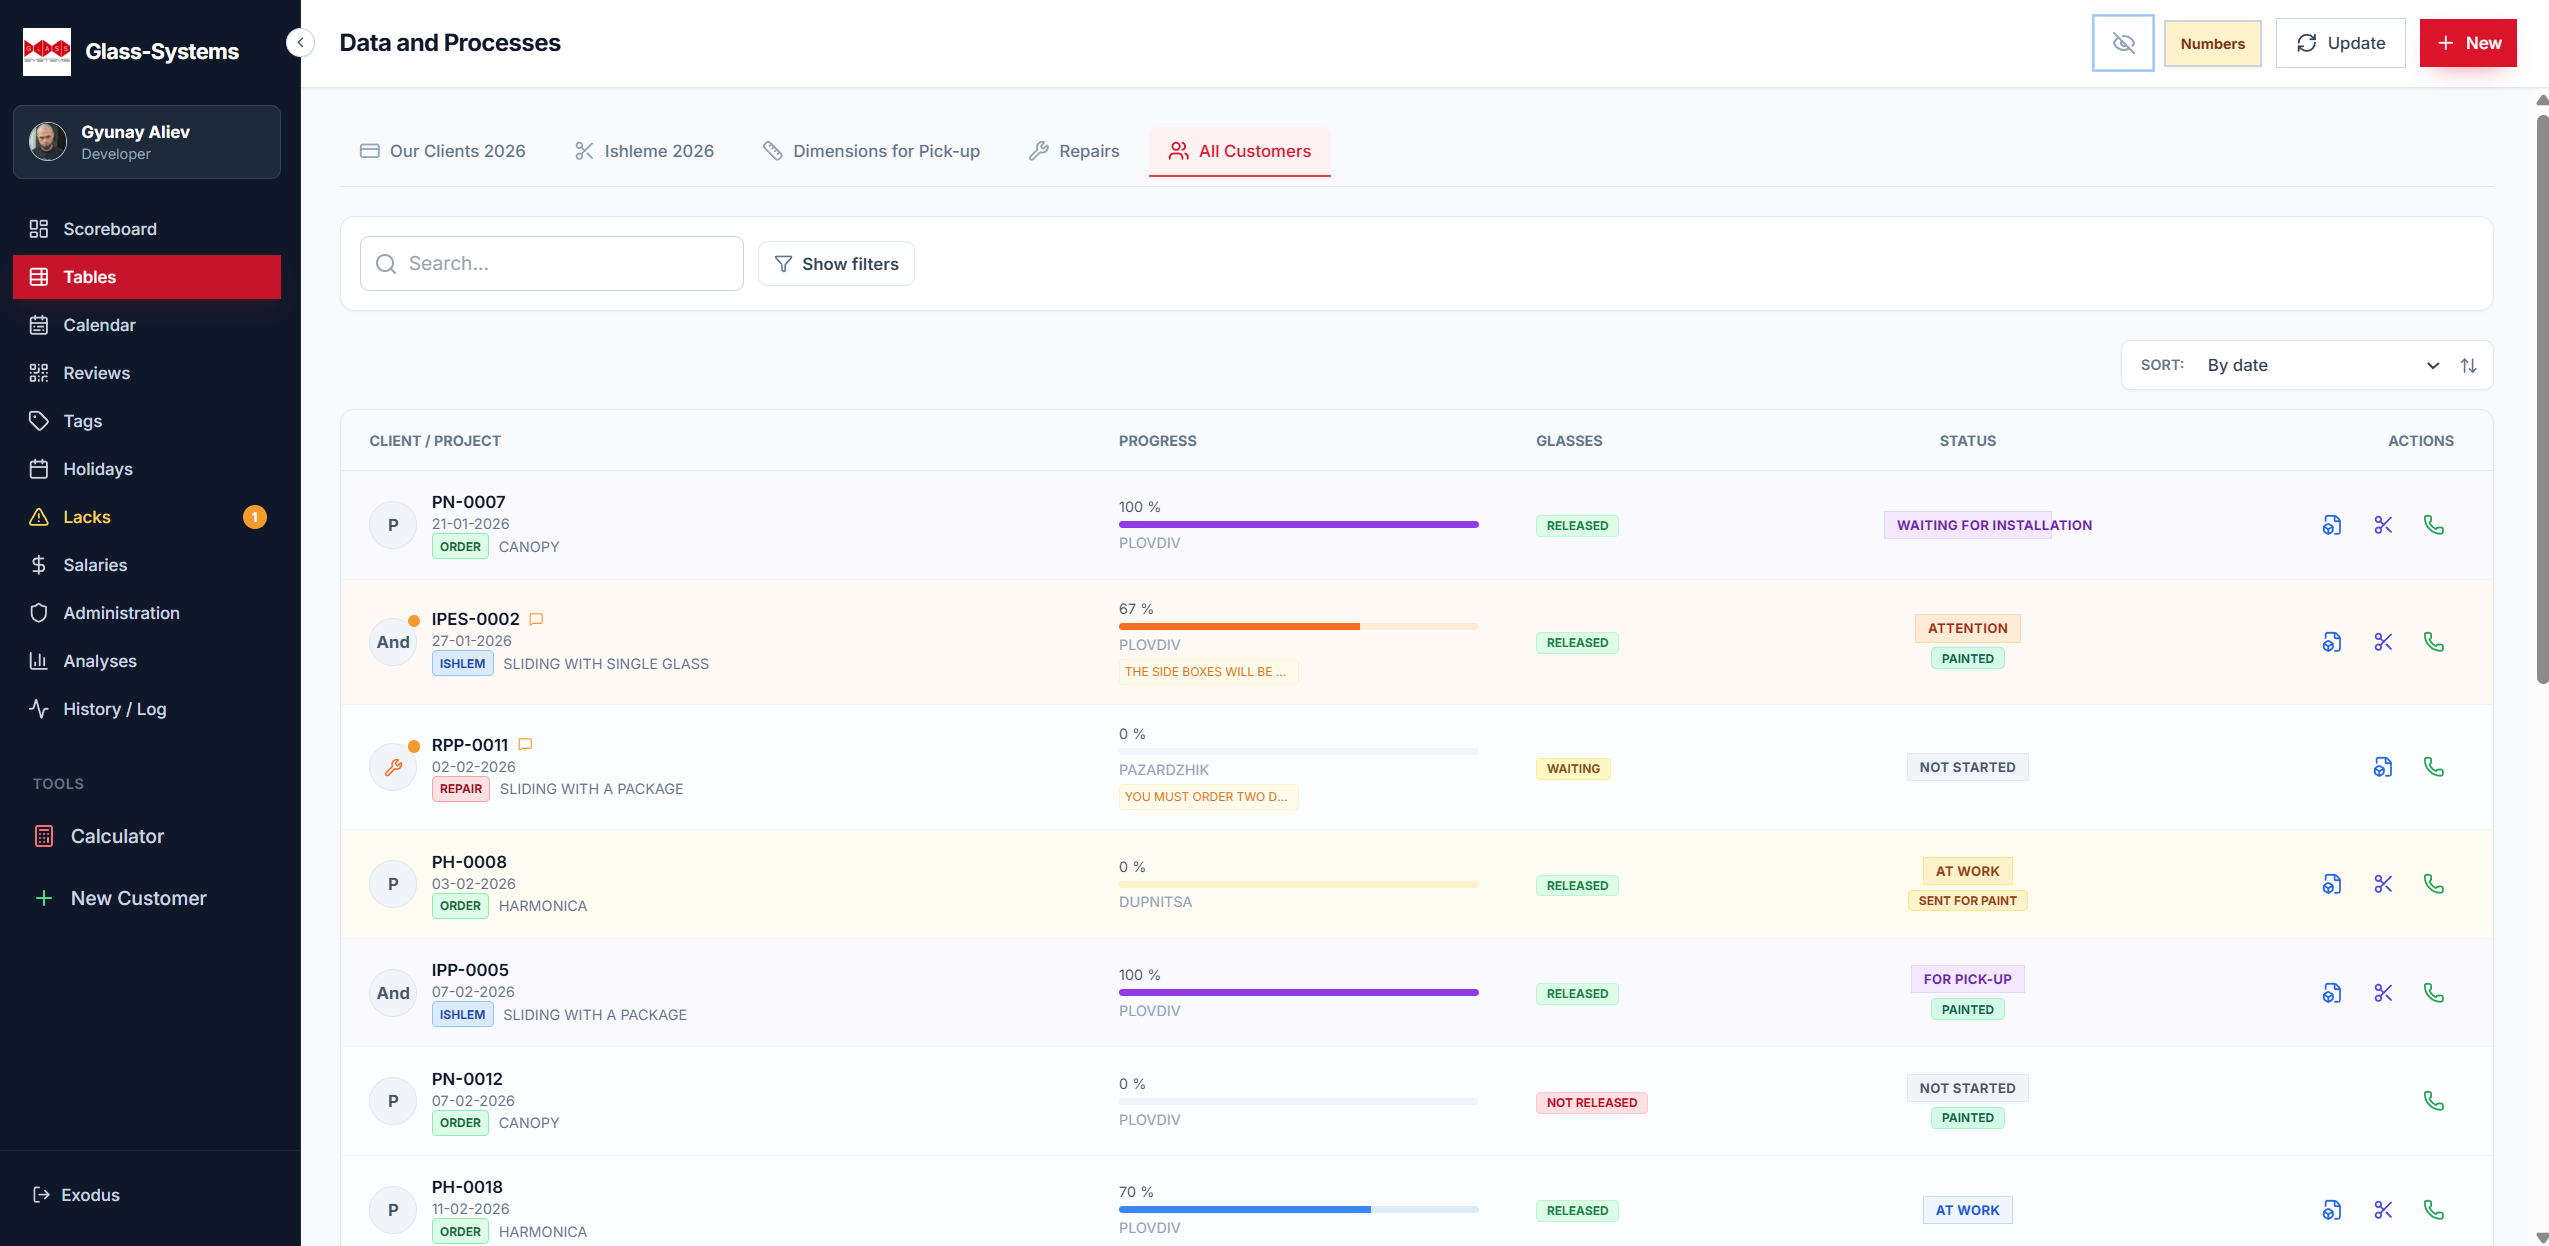2549x1246 pixels.
Task: Open the Calculator tool in the sidebar
Action: coord(117,835)
